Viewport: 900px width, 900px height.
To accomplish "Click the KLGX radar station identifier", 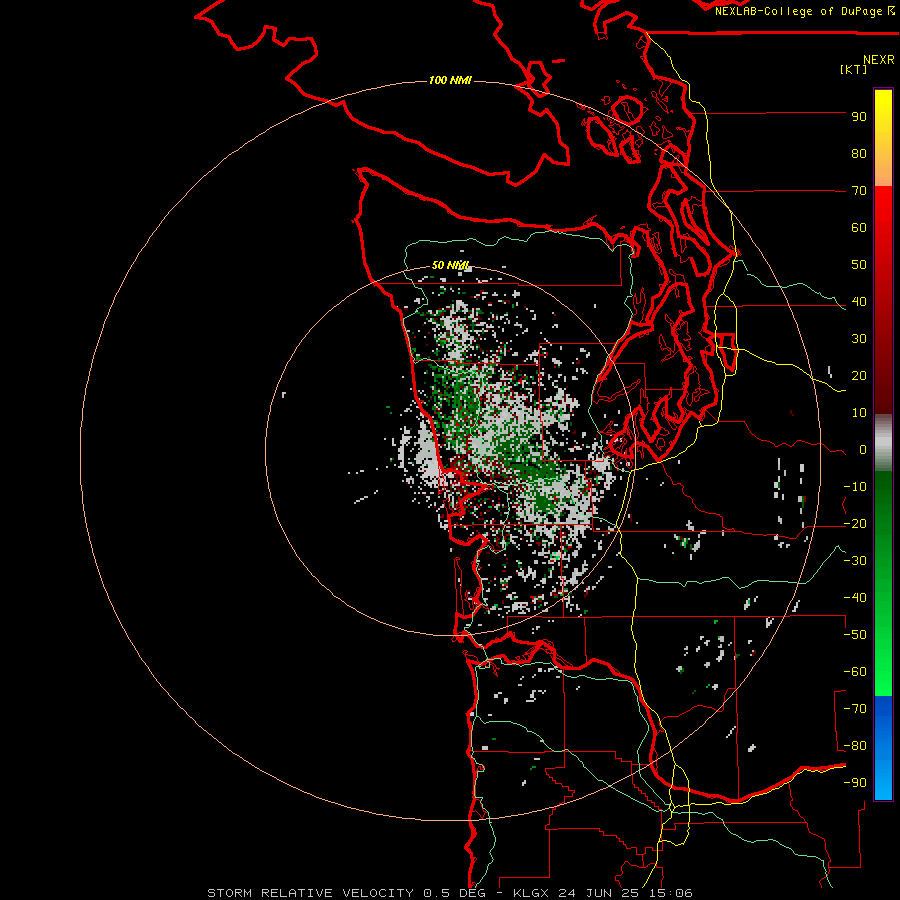I will pos(531,893).
